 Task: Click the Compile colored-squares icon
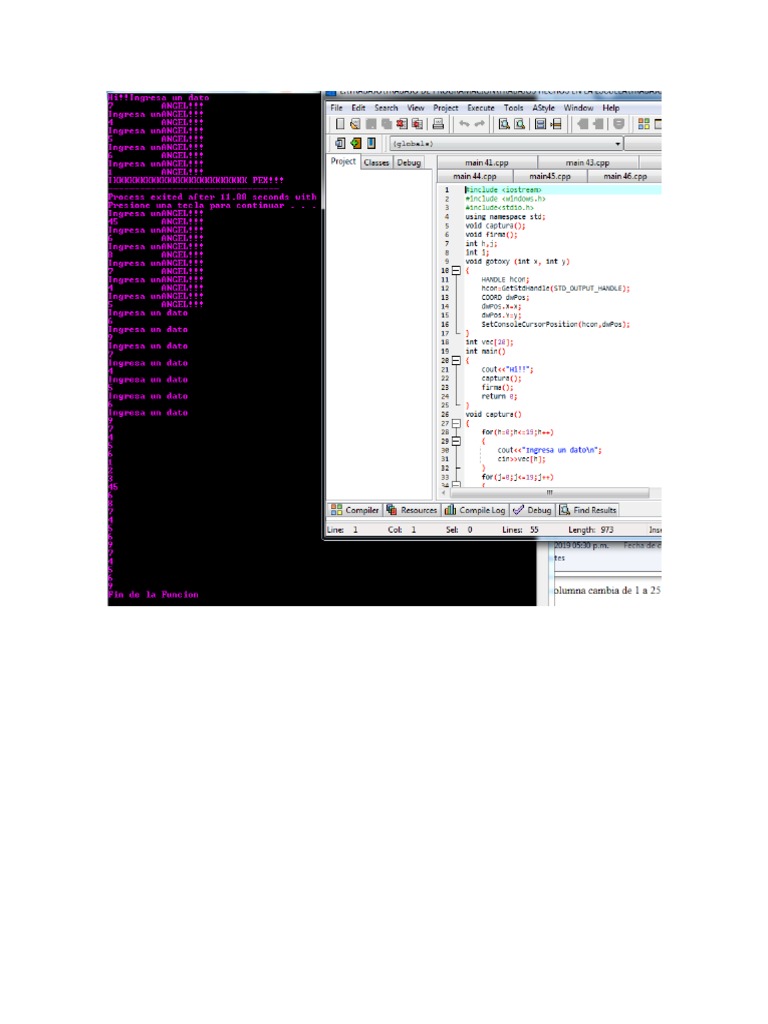[x=643, y=123]
